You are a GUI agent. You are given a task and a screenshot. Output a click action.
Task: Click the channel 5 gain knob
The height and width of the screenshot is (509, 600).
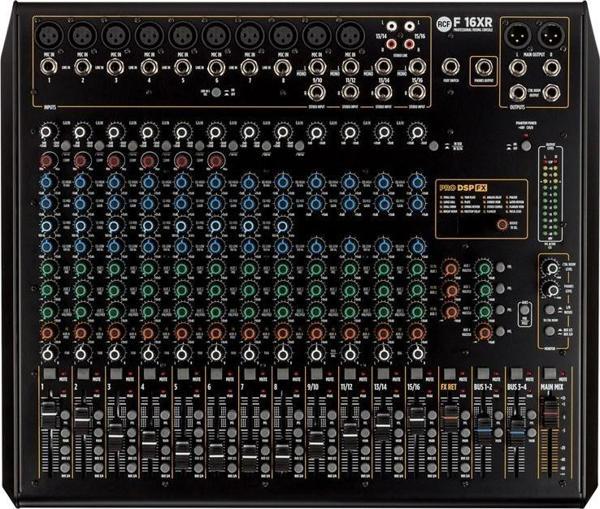tap(181, 132)
